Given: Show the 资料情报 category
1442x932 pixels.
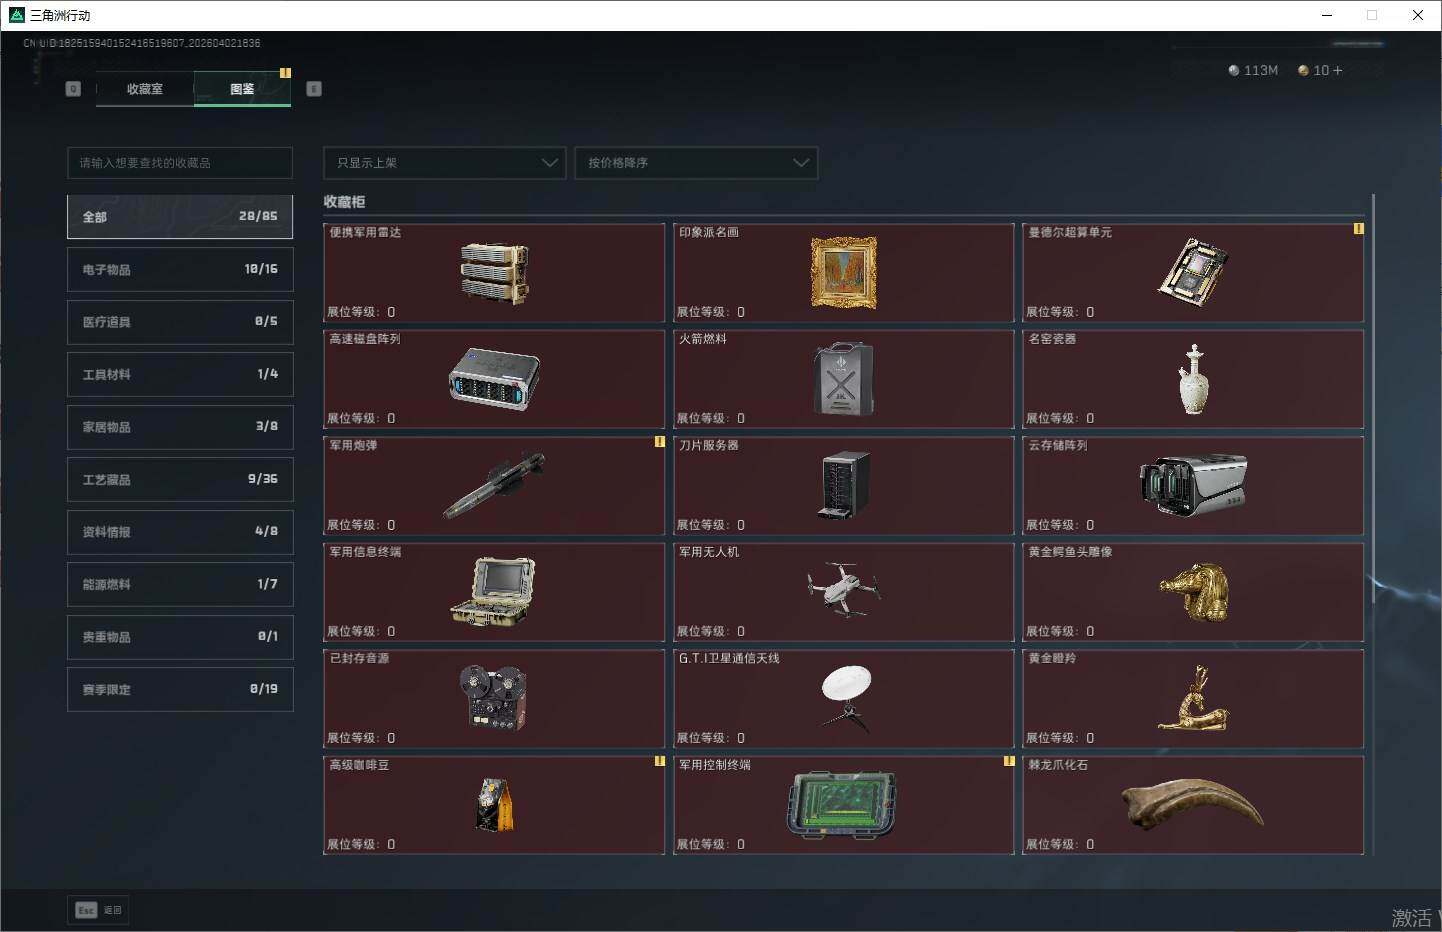Looking at the screenshot, I should point(180,532).
